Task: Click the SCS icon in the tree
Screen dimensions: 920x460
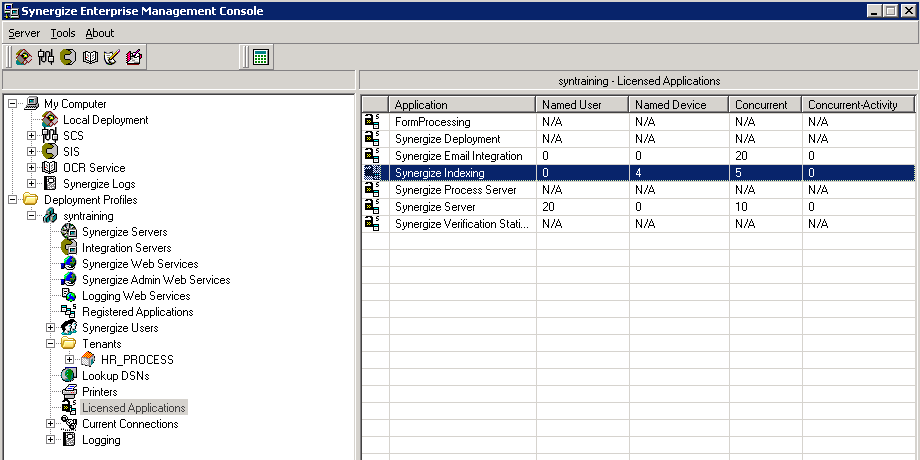Action: [x=50, y=136]
